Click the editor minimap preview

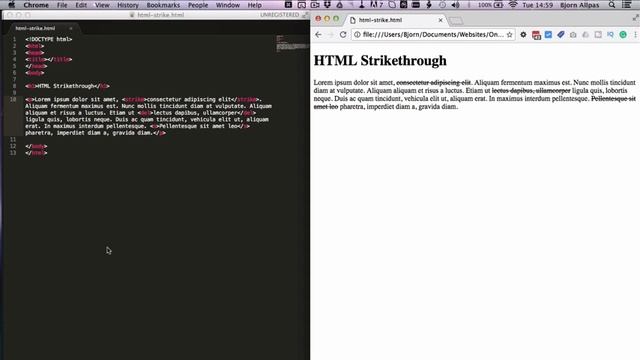[292, 44]
